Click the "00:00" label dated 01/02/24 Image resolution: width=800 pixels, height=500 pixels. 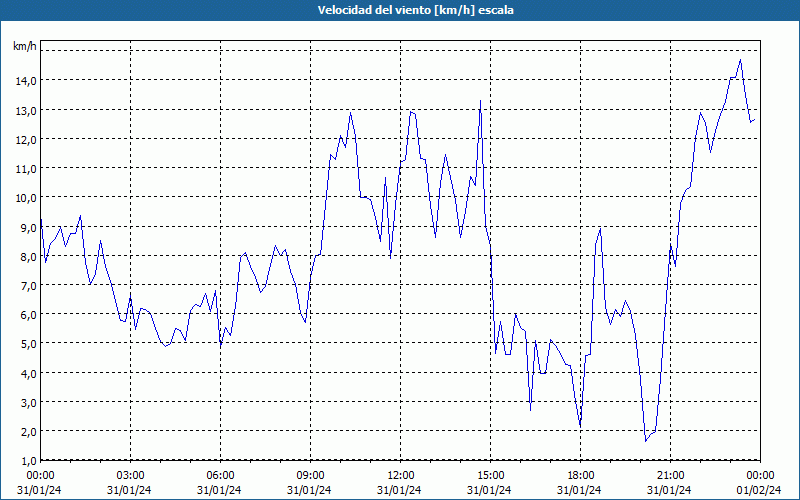point(760,476)
